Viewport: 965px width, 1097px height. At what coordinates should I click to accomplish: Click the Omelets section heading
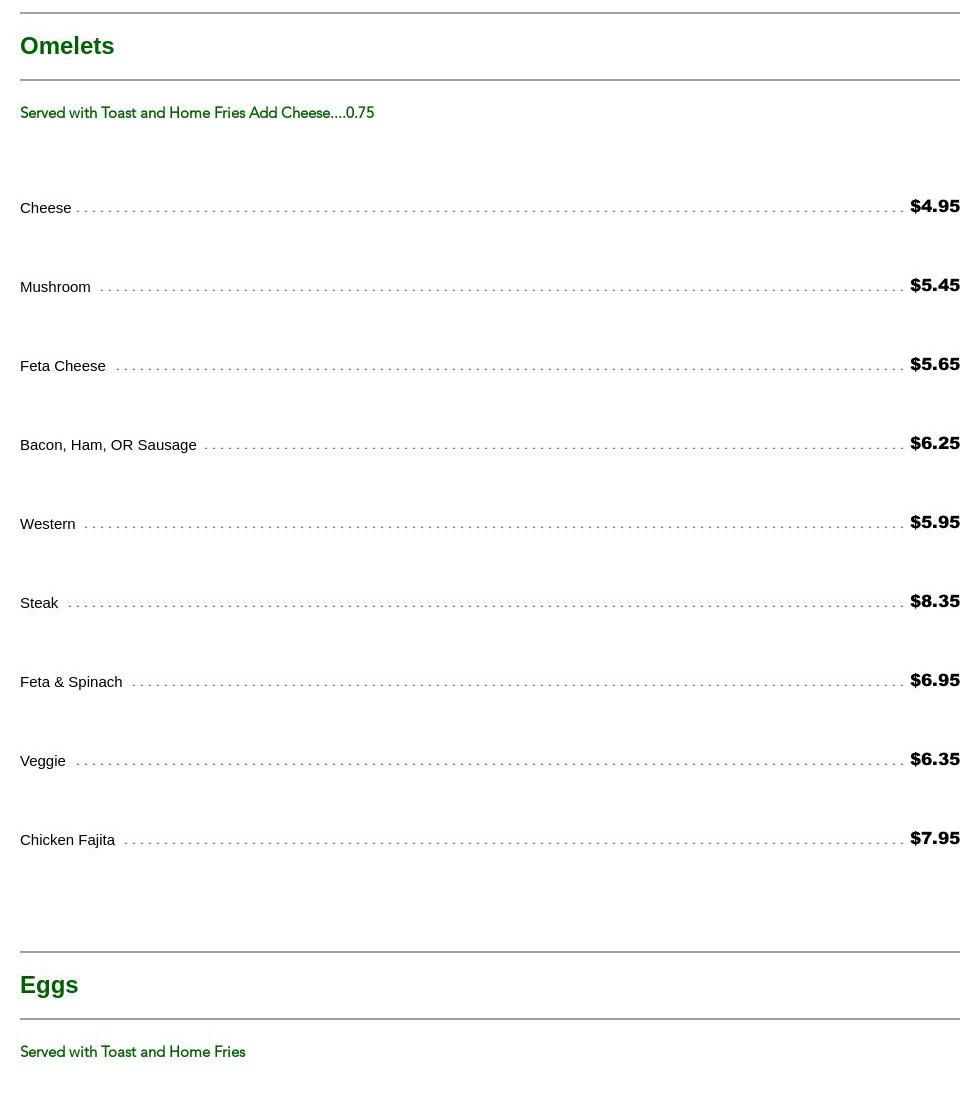(67, 46)
